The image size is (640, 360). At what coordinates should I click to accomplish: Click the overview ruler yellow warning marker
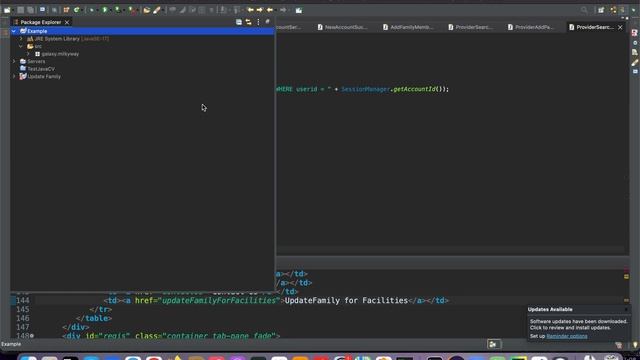coord(626,276)
